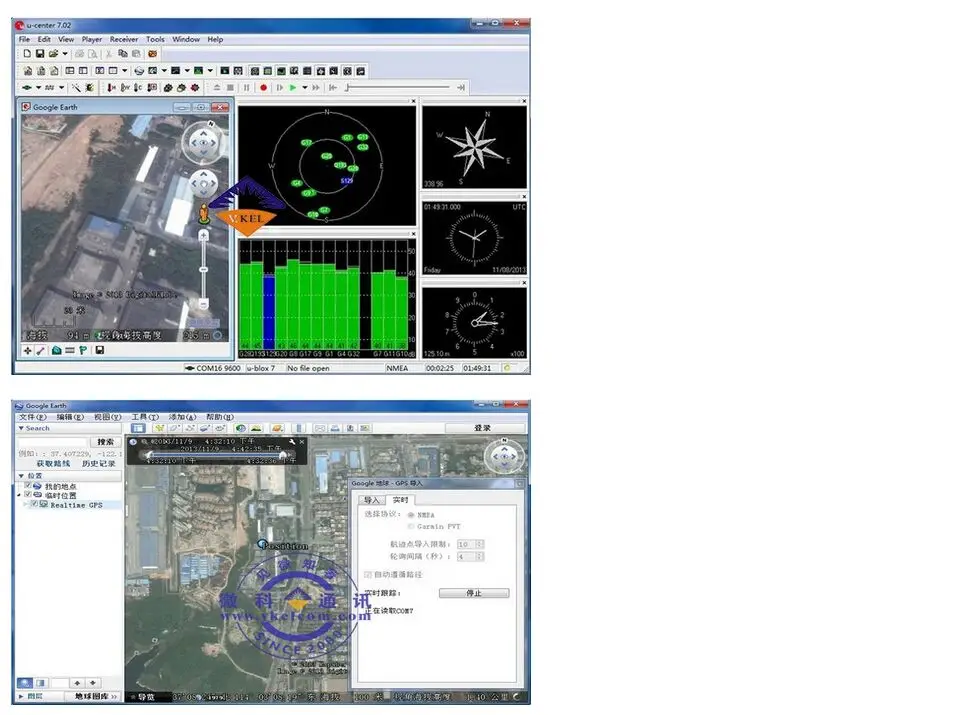
Task: Open the 添加 menu in Google Earth
Action: 182,417
